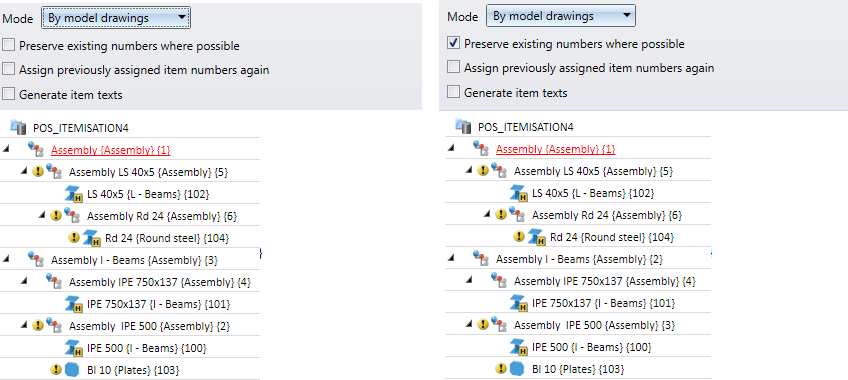848x380 pixels.
Task: Select 'Rd 24 {Round steel} {104}' in right panel
Action: pos(612,237)
